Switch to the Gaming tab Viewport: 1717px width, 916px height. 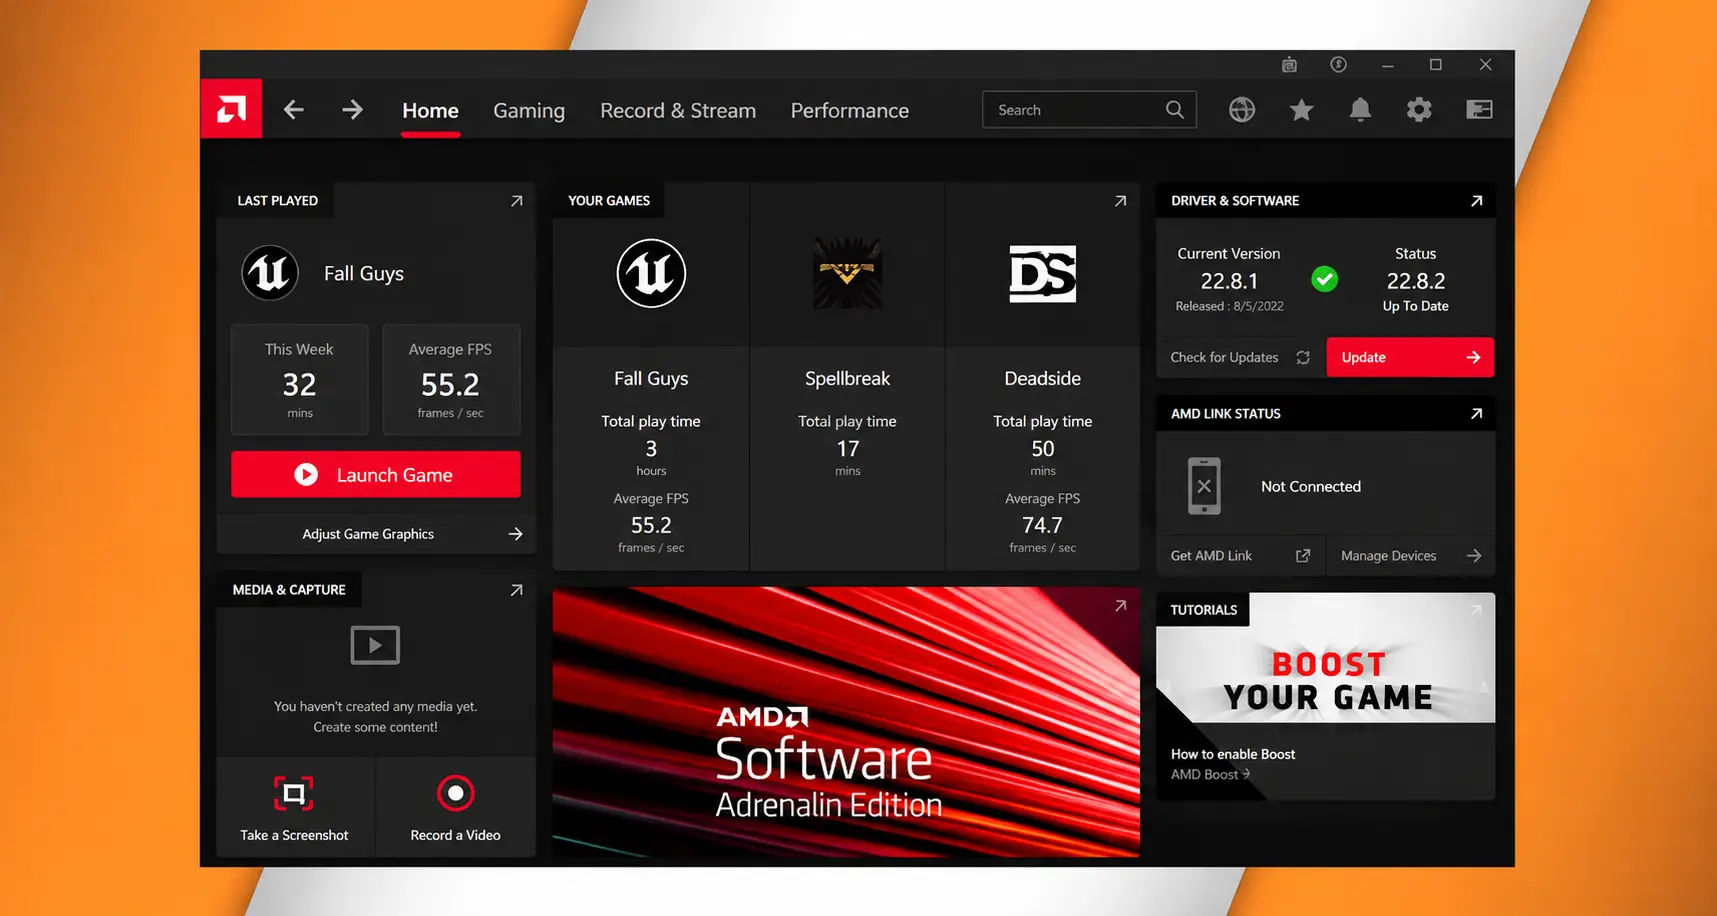click(529, 111)
